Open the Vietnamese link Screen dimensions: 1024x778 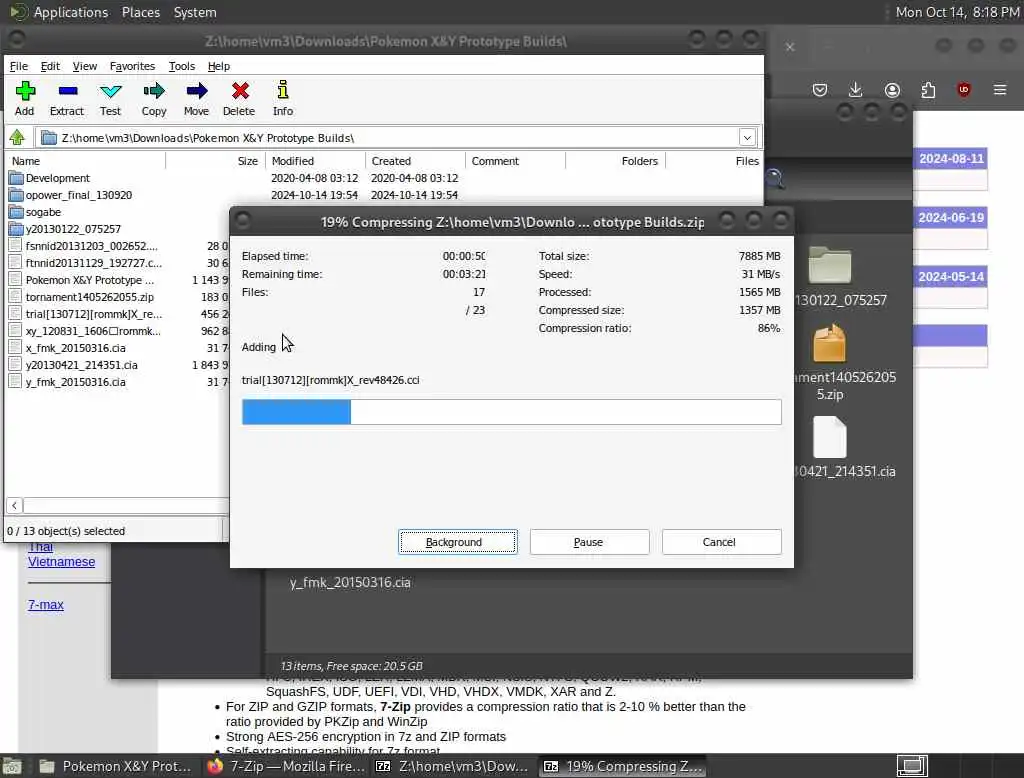61,562
